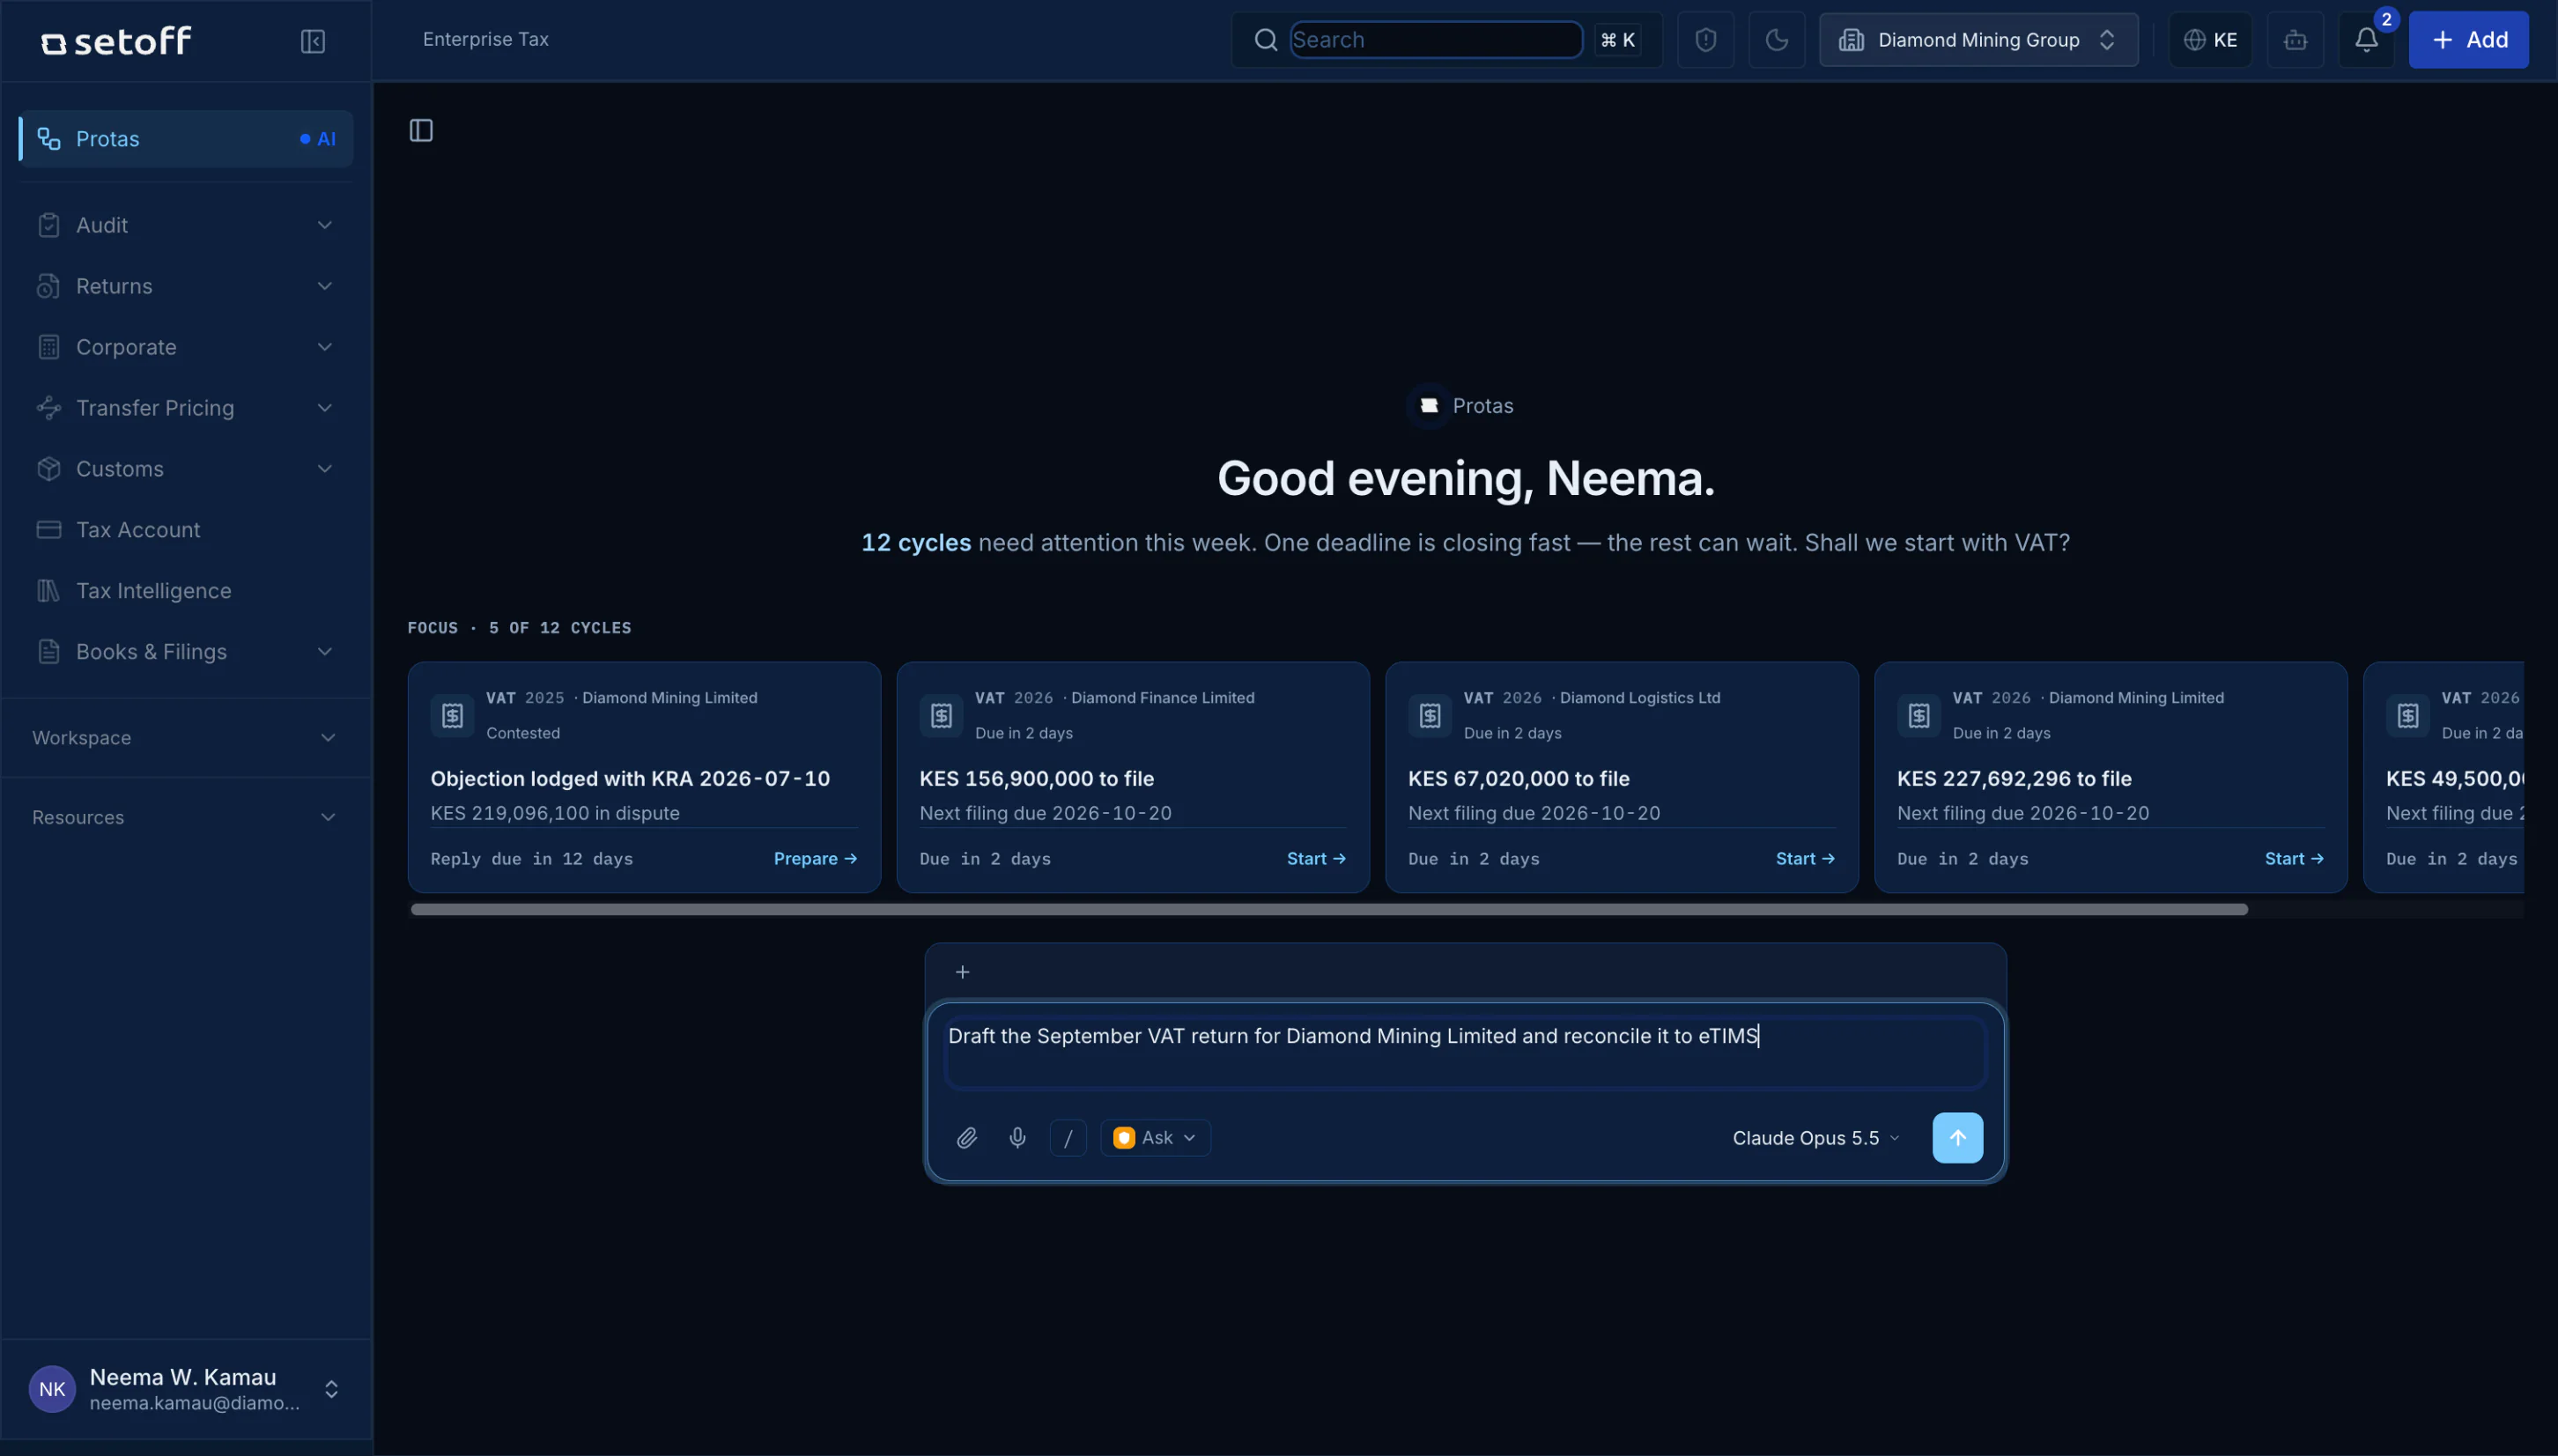
Task: Click the horizontal scrollbar under the cycle cards
Action: point(1329,909)
